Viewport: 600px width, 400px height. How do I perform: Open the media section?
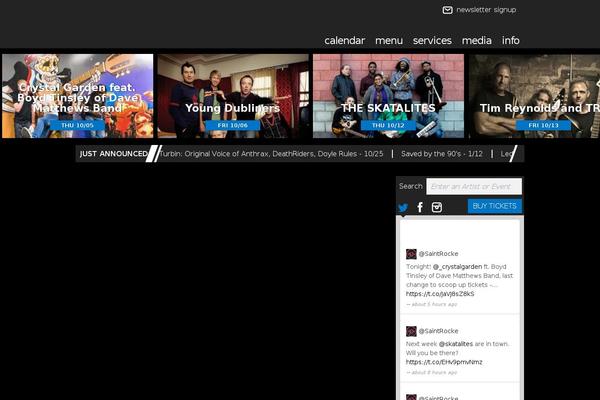point(476,41)
